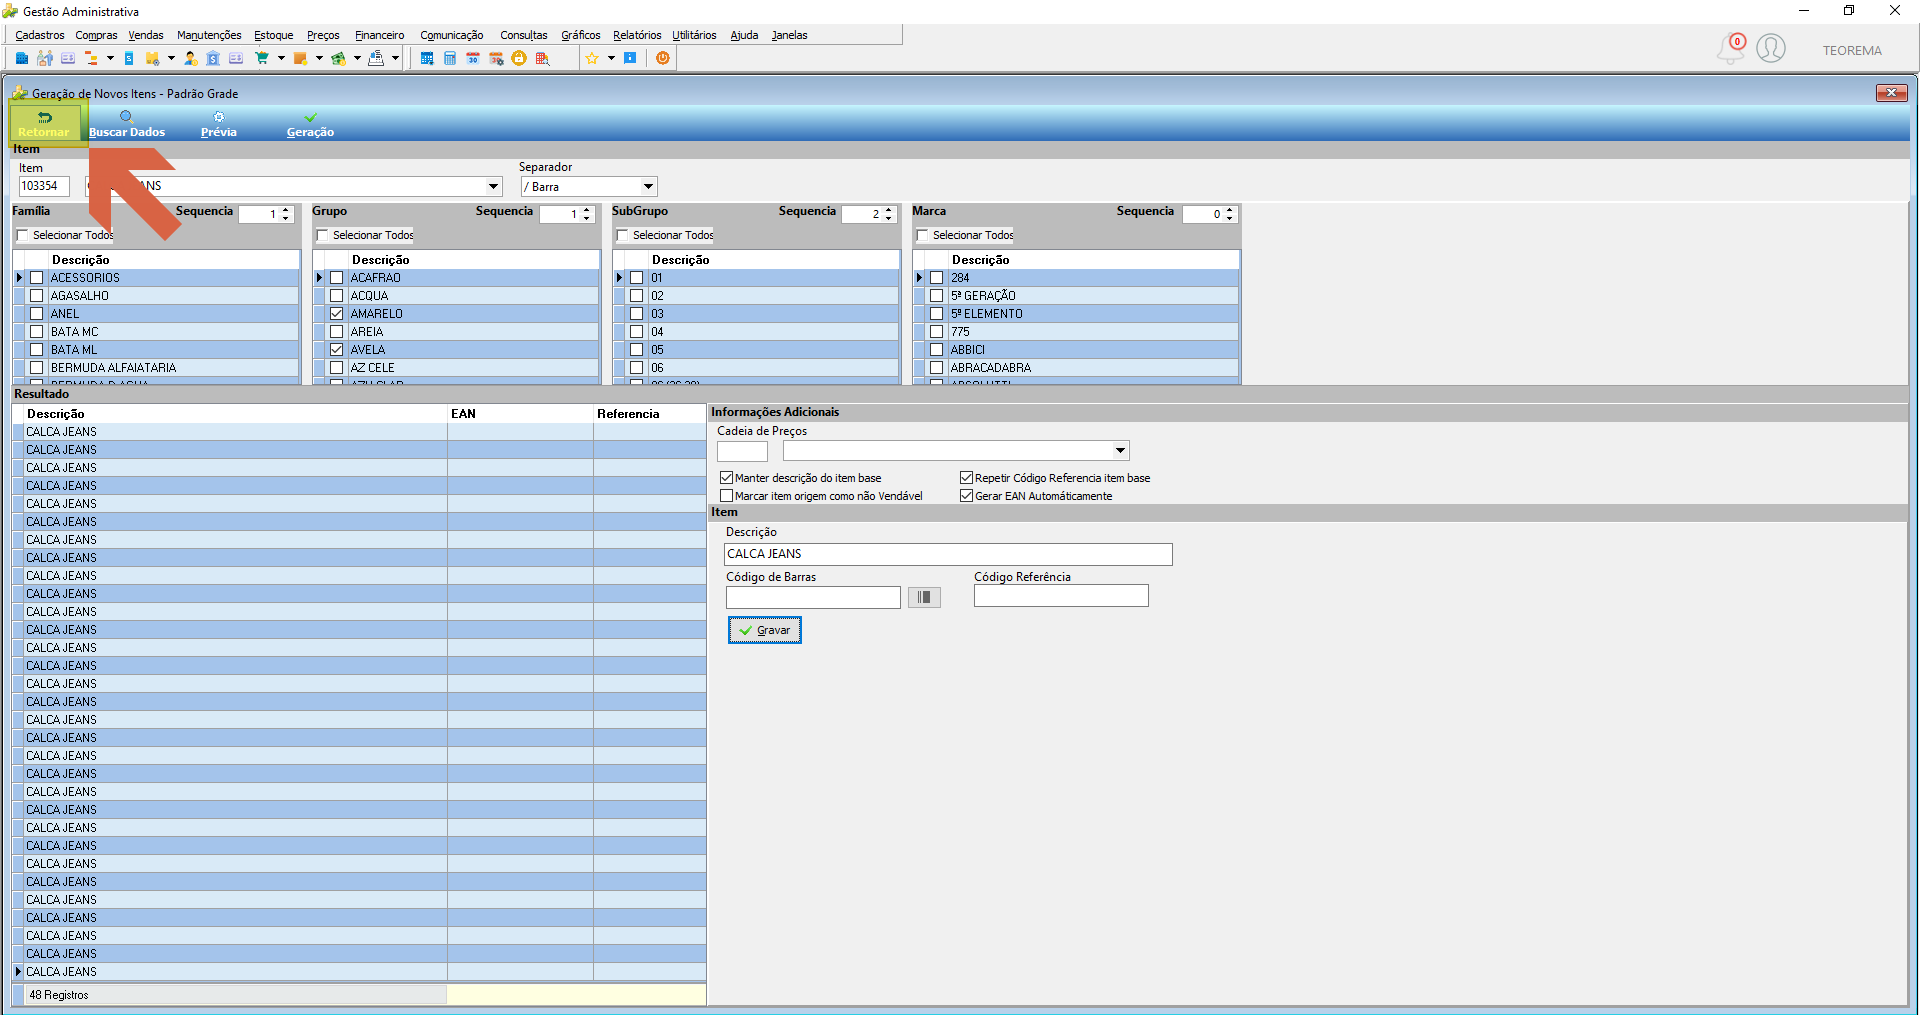Uncheck the AMARELO checkbox in Grupo list
Image resolution: width=1920 pixels, height=1015 pixels.
coord(337,314)
